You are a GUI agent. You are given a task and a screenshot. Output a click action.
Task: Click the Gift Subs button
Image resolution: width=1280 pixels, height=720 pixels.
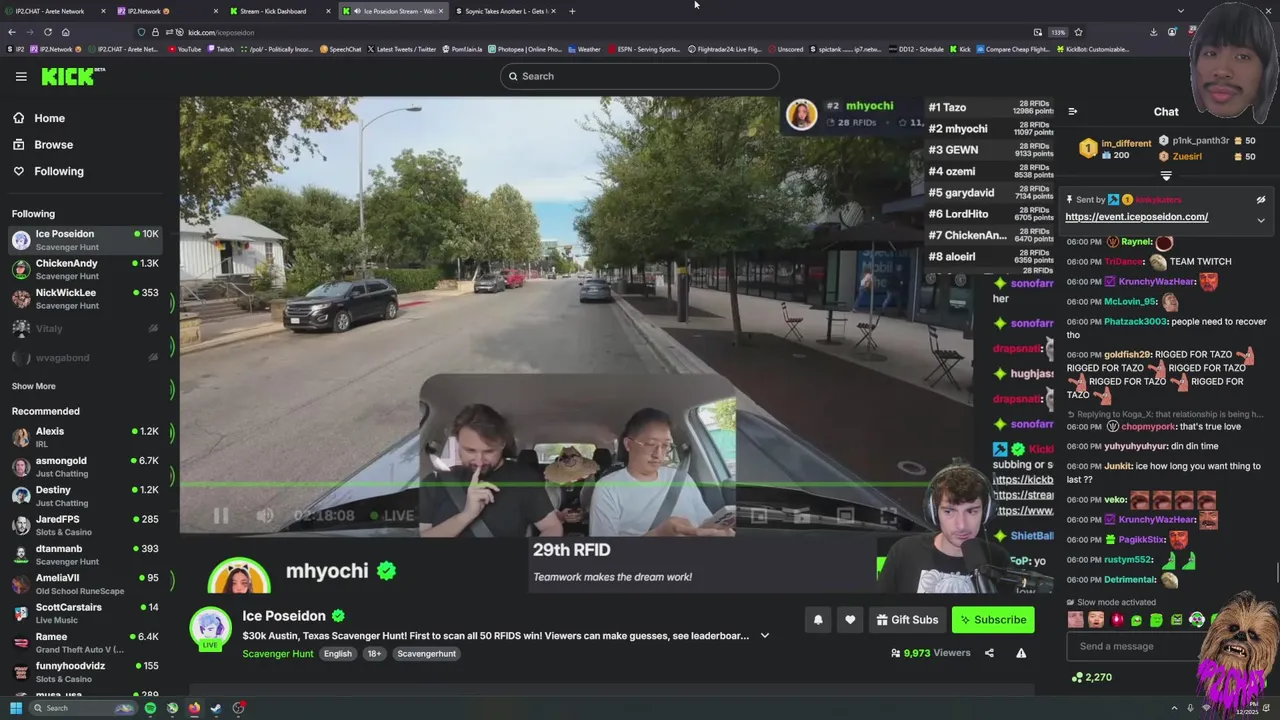907,620
